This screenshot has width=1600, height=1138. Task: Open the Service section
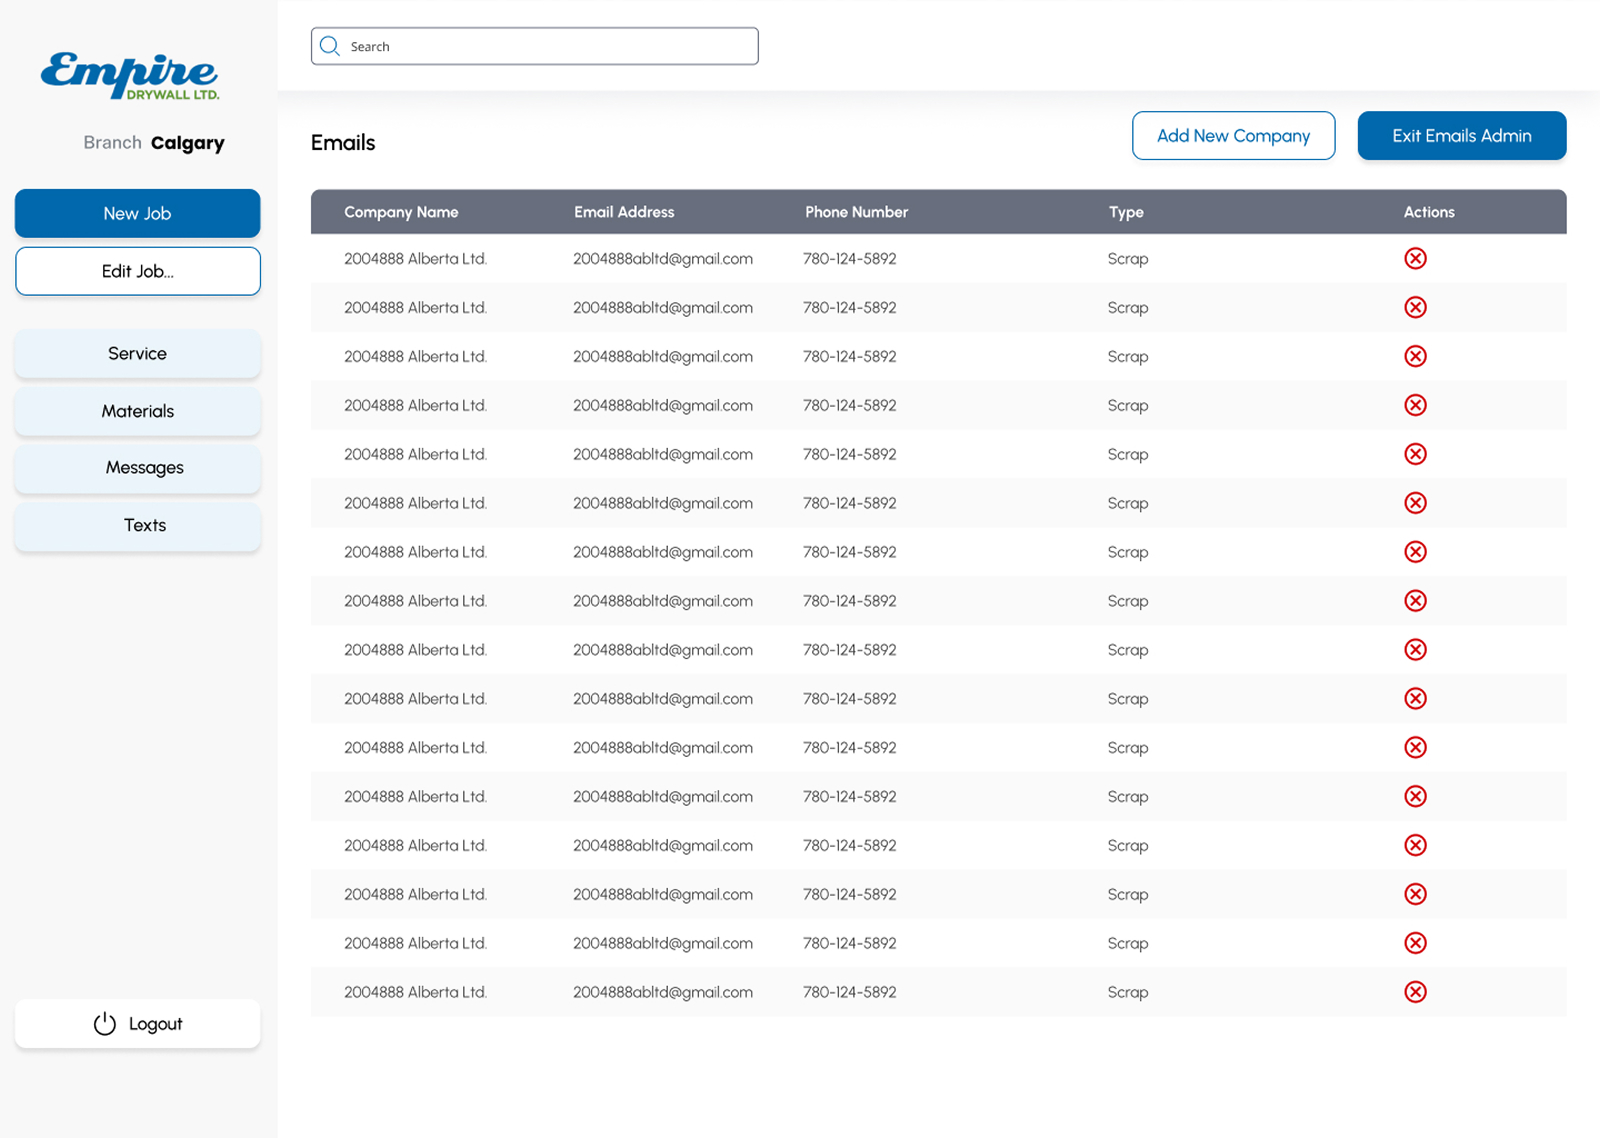[x=137, y=353]
